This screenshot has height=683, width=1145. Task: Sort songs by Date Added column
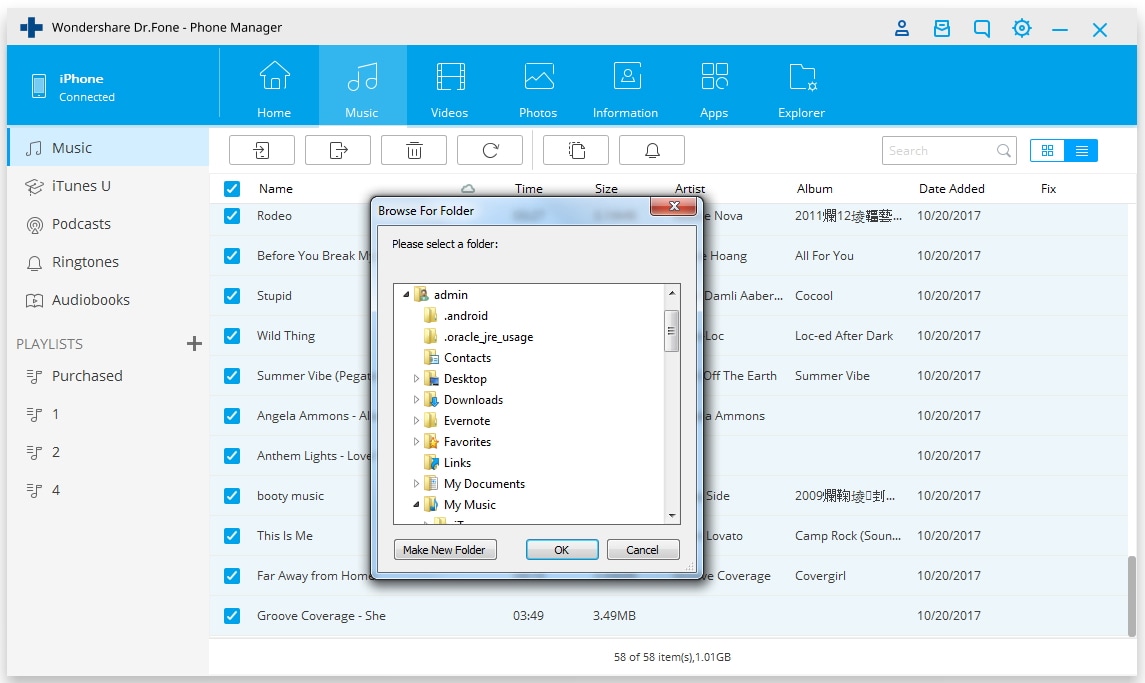click(951, 188)
